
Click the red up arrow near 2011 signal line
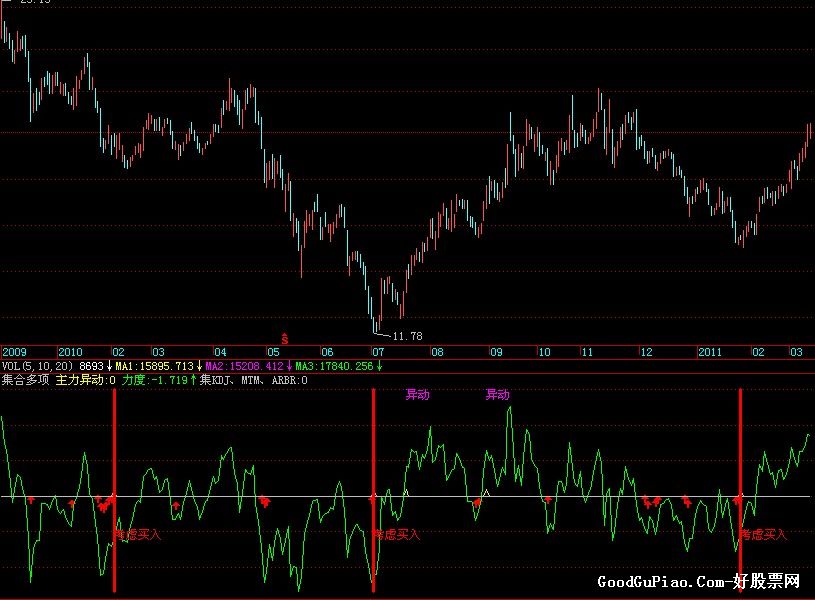(x=739, y=498)
